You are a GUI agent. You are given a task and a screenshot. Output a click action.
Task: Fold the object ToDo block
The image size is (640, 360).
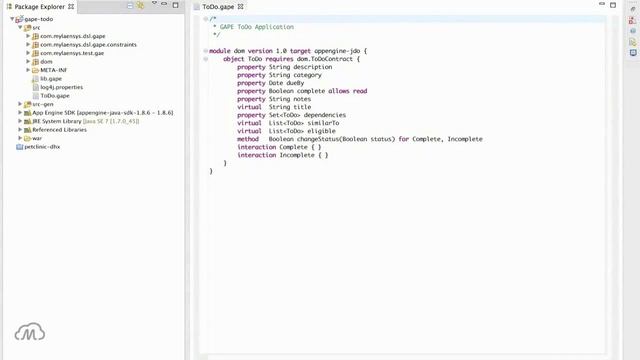[x=206, y=59]
